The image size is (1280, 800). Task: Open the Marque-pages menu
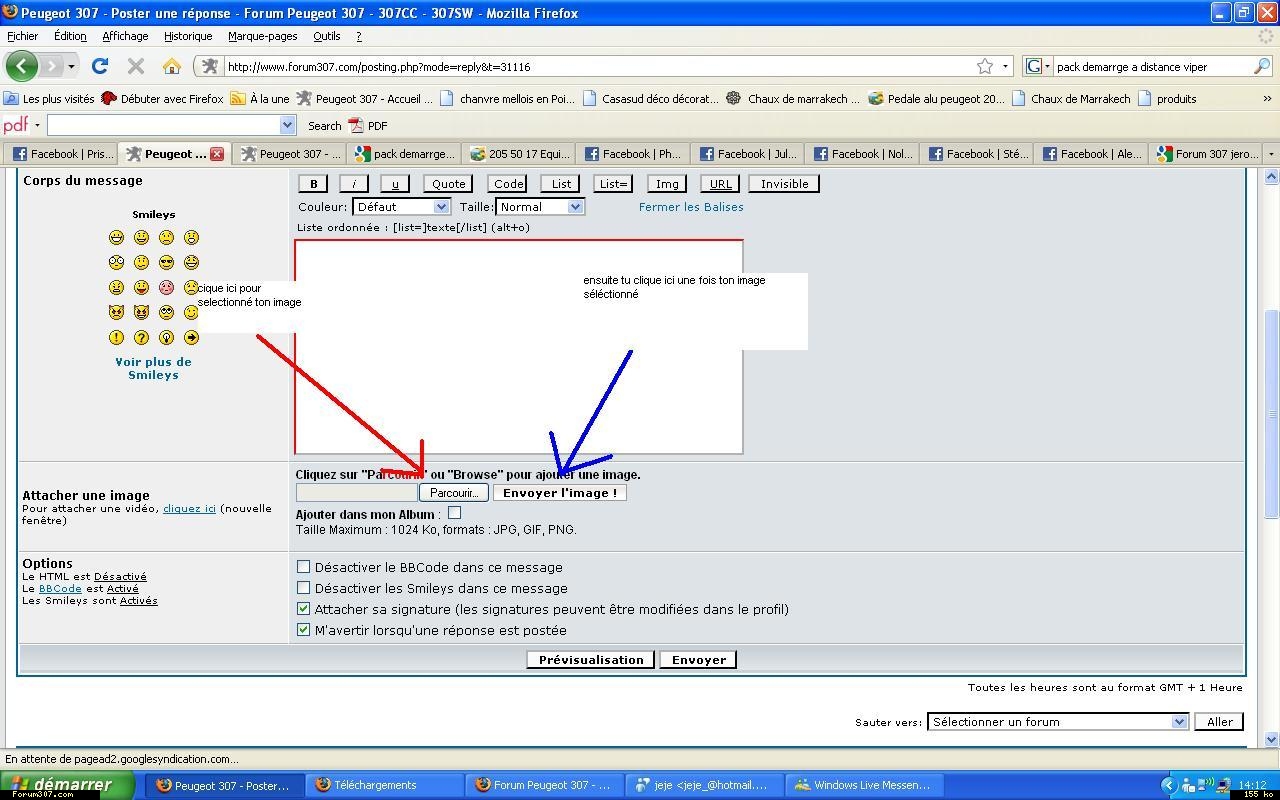coord(262,36)
